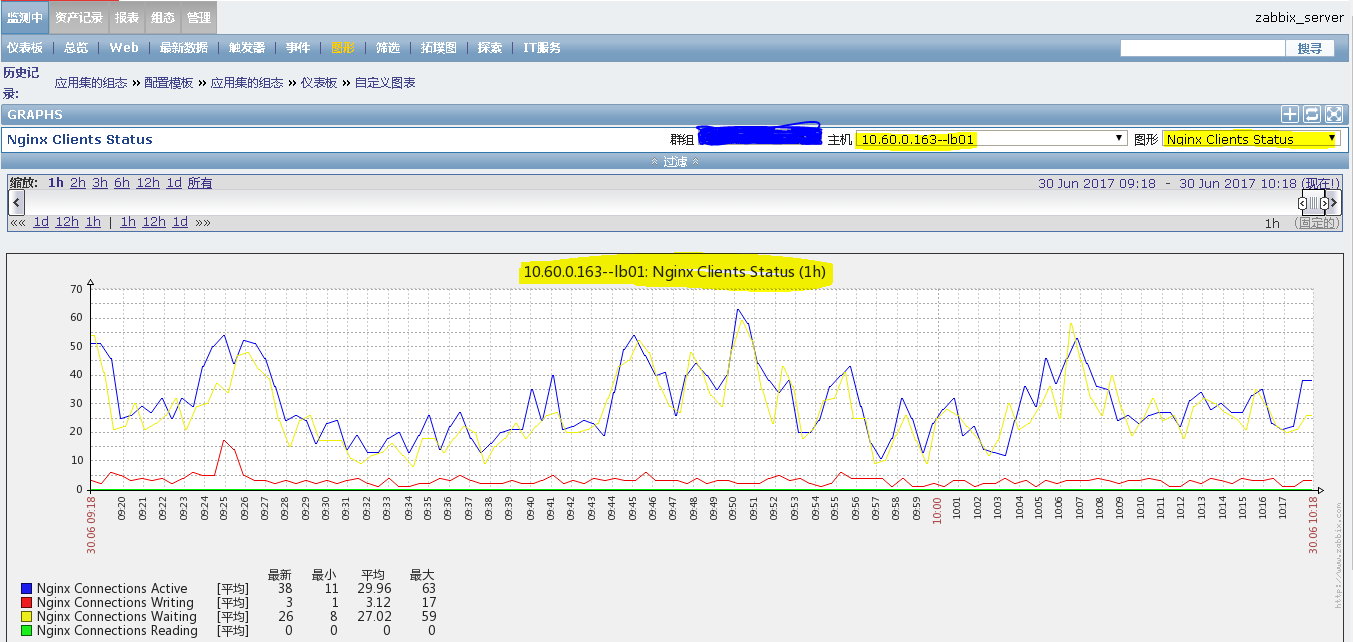Open 事件 submenu item
The image size is (1353, 642).
point(298,48)
